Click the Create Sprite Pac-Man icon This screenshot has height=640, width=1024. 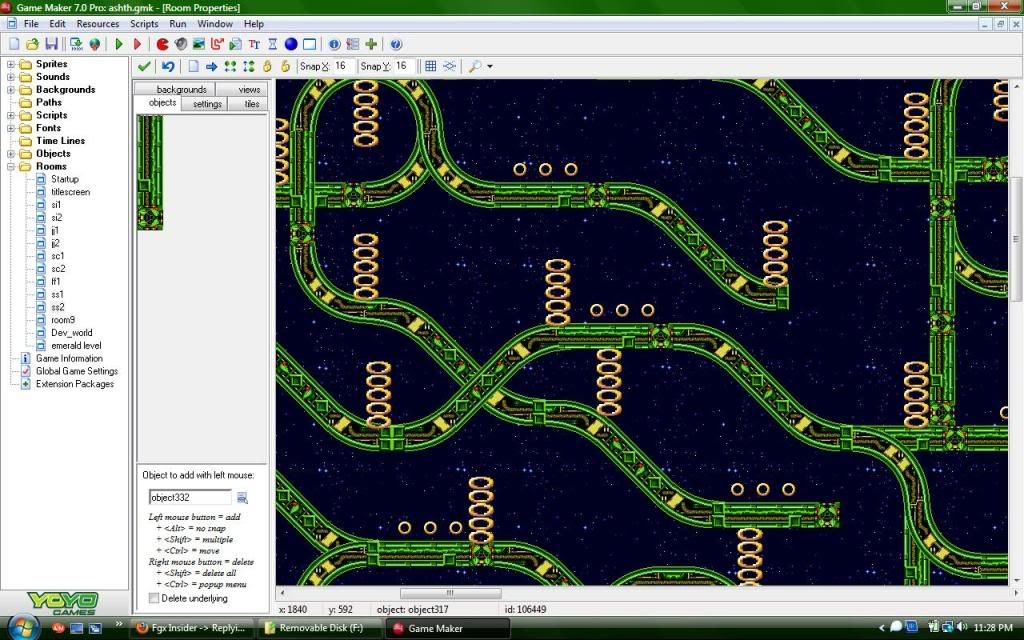point(162,44)
